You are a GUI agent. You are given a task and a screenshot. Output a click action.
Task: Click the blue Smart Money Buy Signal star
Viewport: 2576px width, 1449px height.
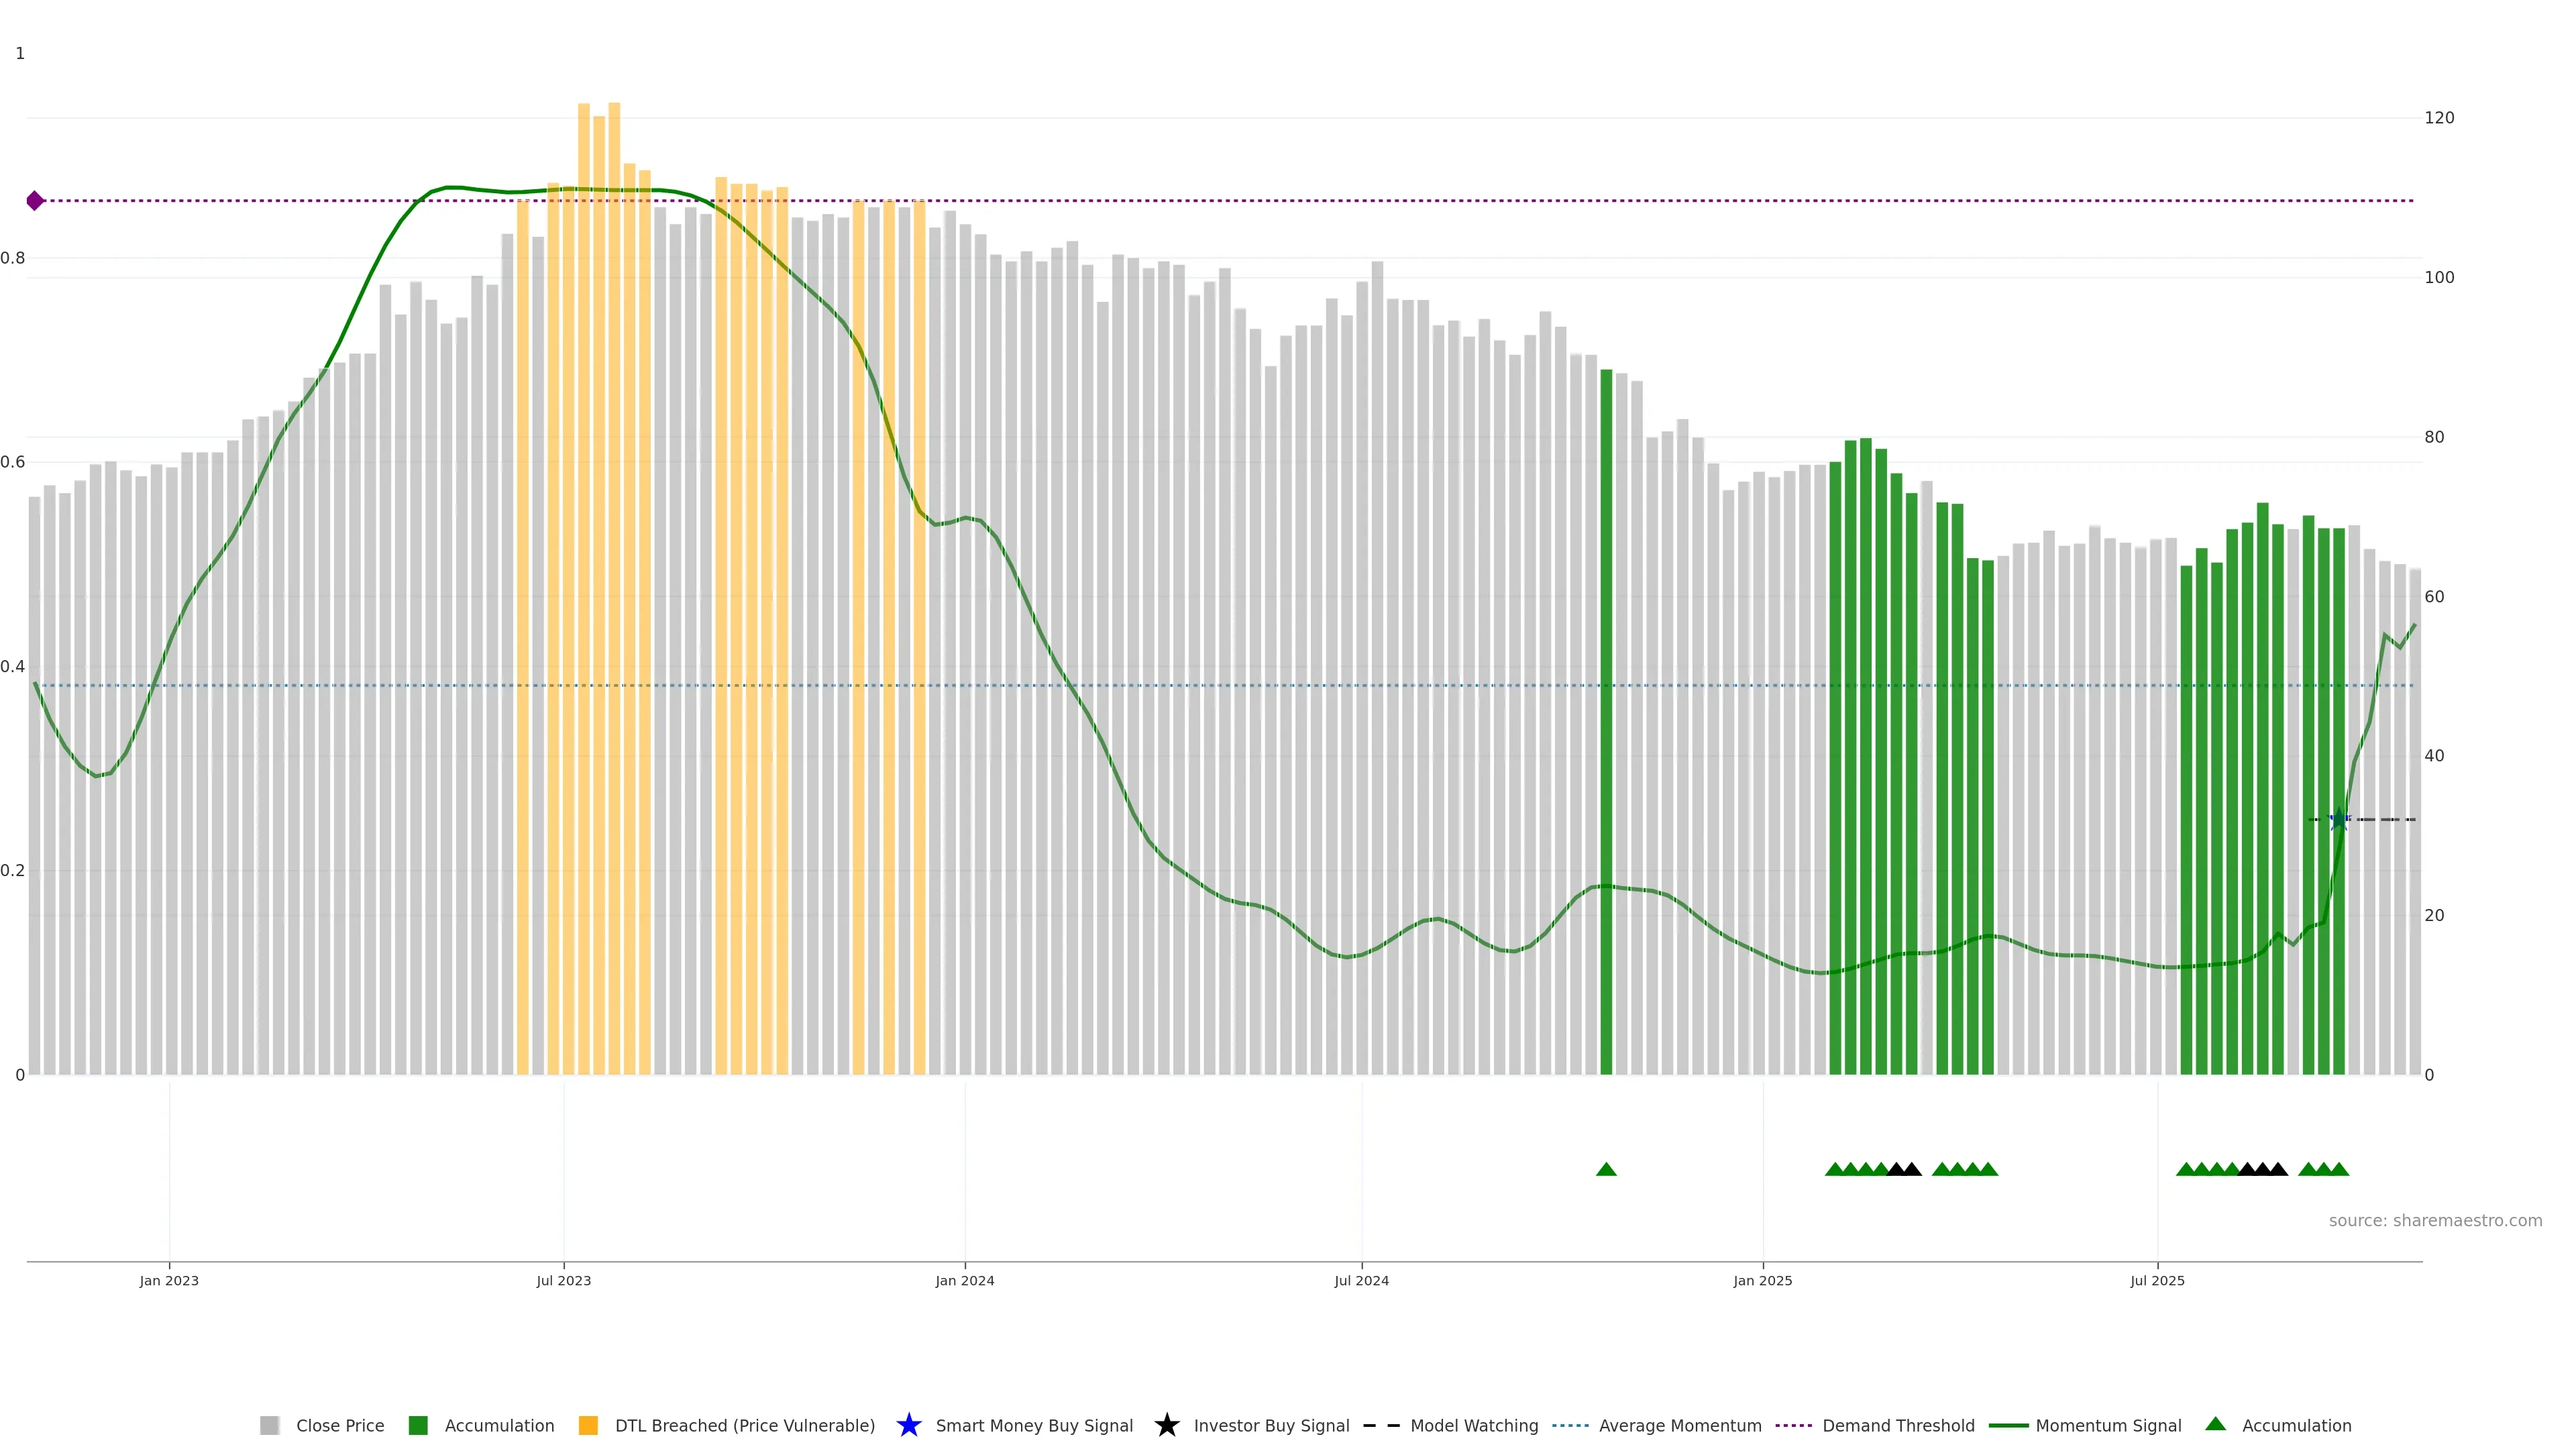point(908,1425)
